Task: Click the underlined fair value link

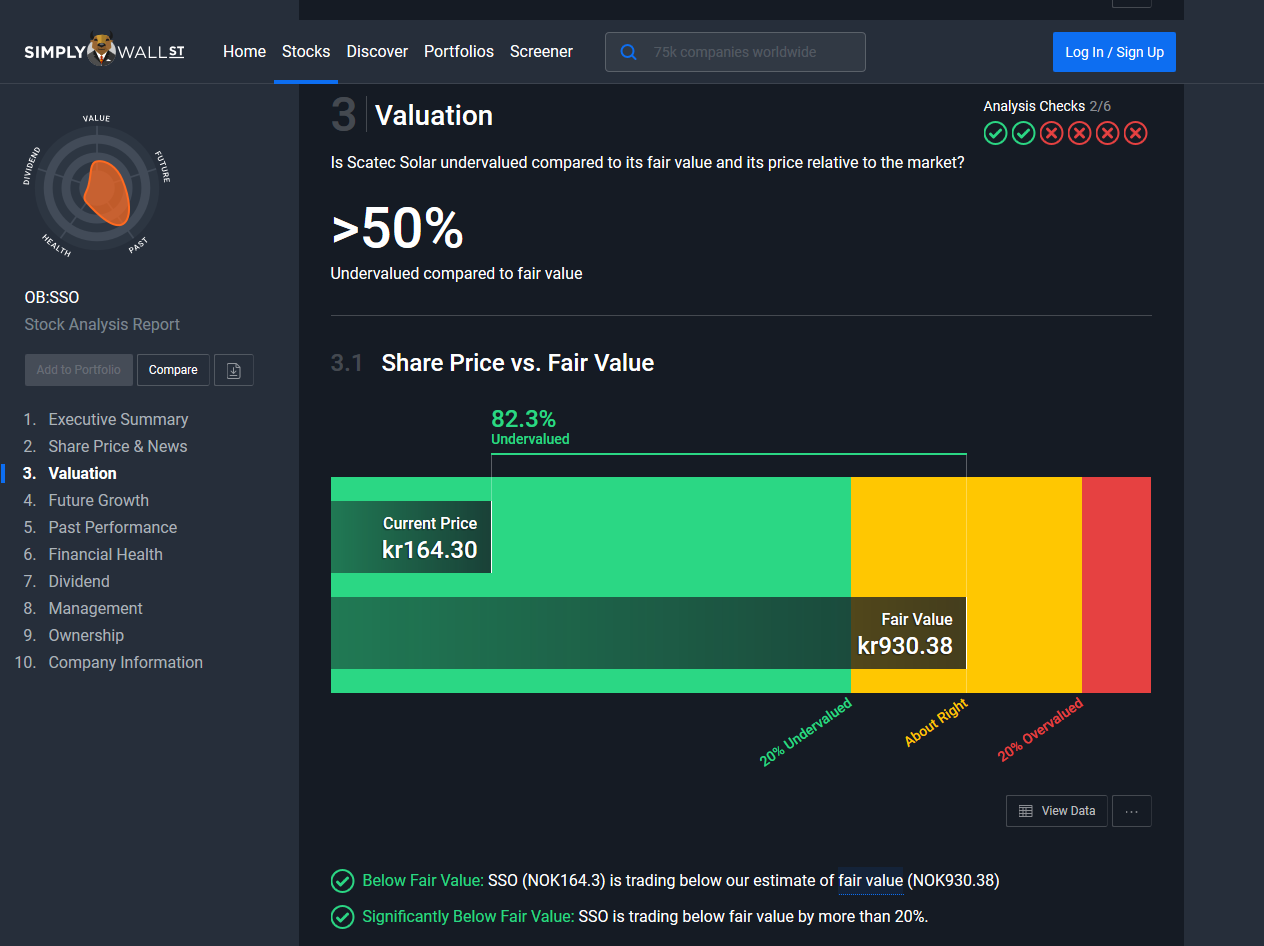Action: (870, 881)
